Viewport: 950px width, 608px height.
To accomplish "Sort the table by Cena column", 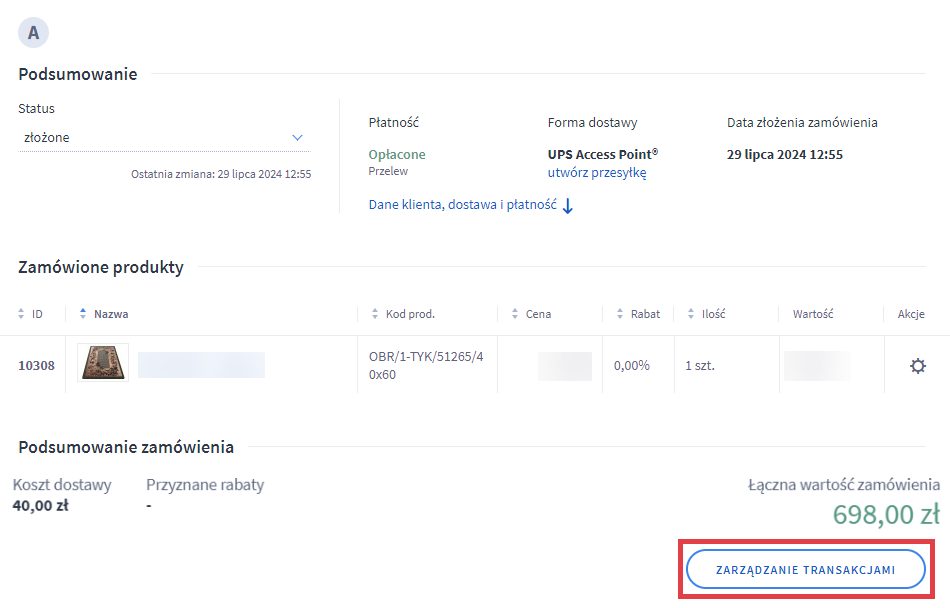I will (x=515, y=314).
